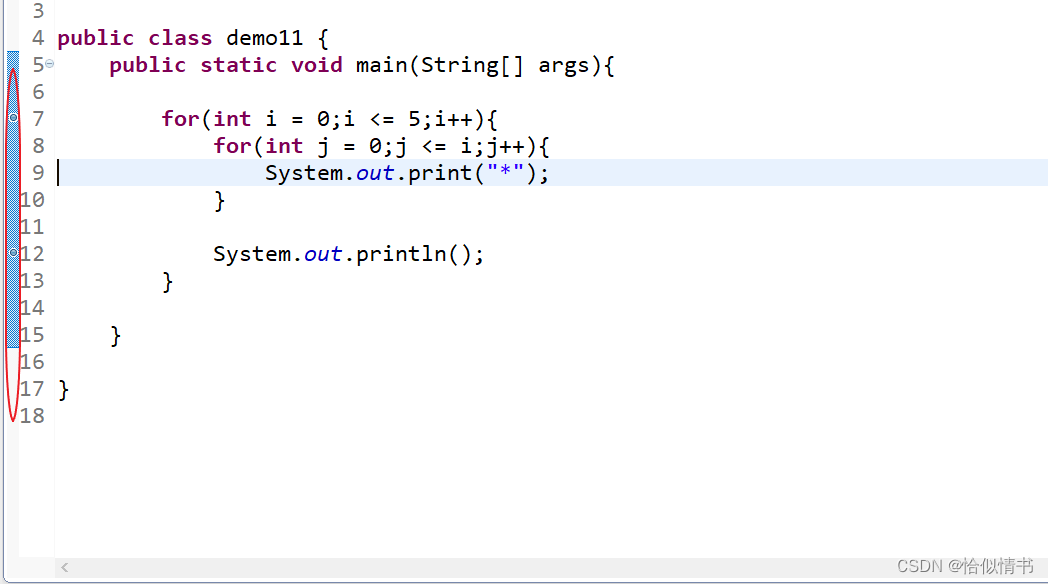The width and height of the screenshot is (1048, 584).
Task: Click String[] in the main method parameters
Action: pos(472,65)
